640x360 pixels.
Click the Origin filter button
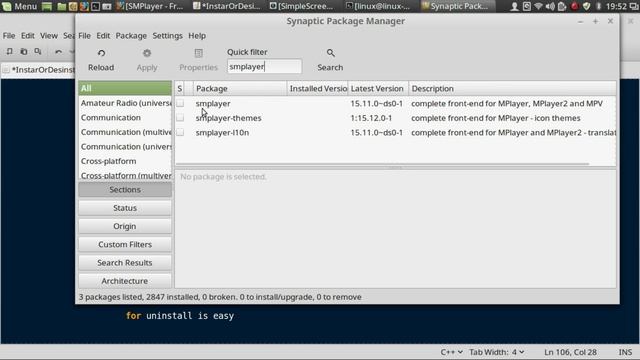click(125, 226)
